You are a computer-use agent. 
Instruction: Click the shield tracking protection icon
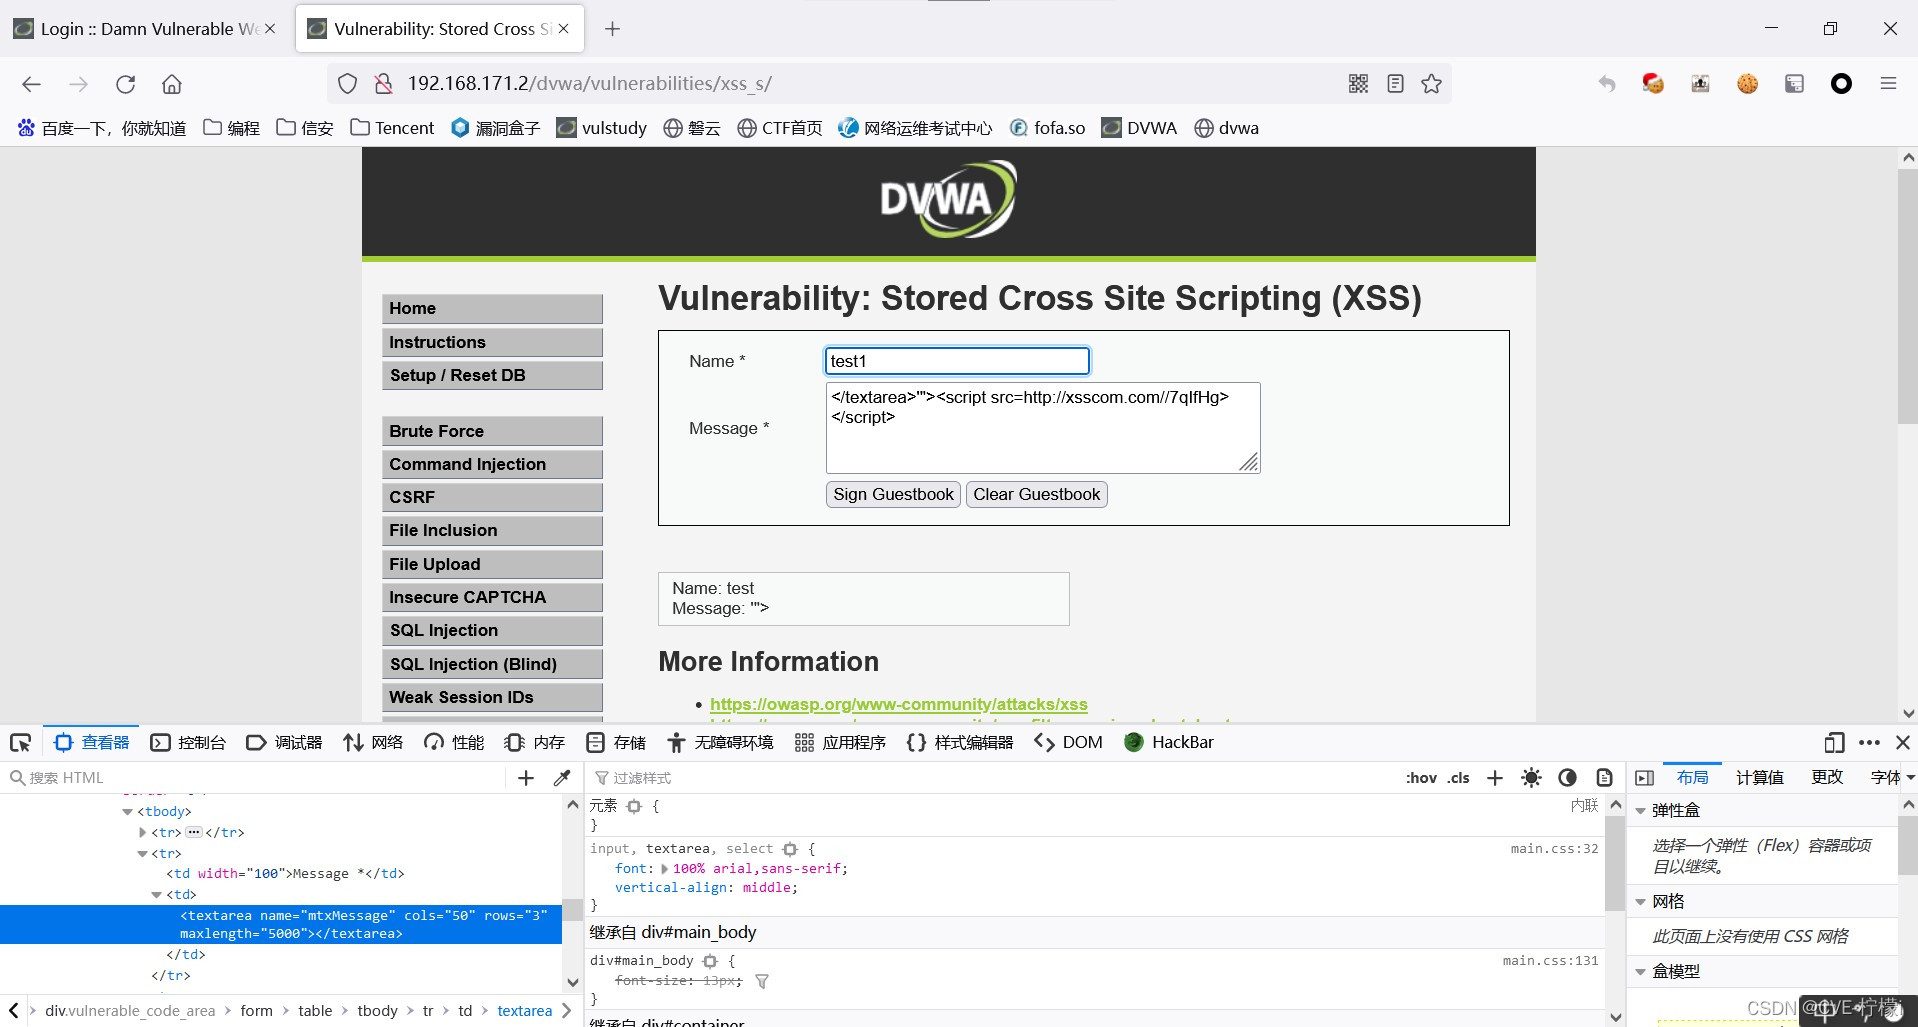tap(347, 84)
